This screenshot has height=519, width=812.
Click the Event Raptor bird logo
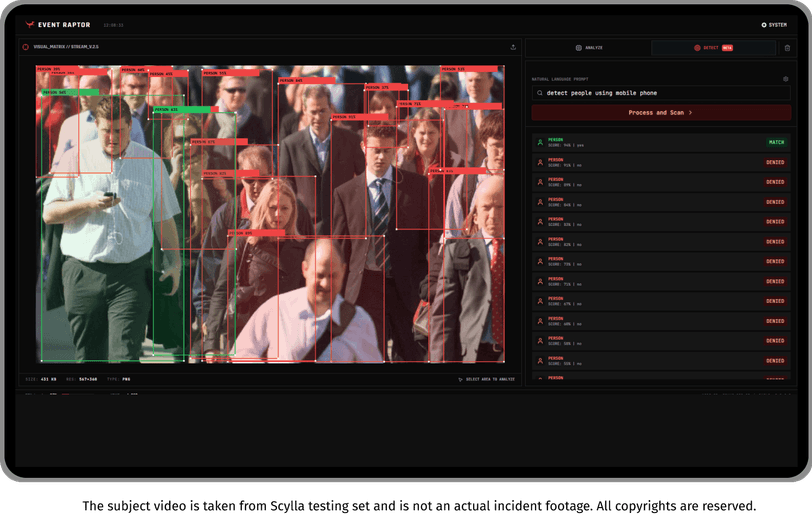click(30, 24)
